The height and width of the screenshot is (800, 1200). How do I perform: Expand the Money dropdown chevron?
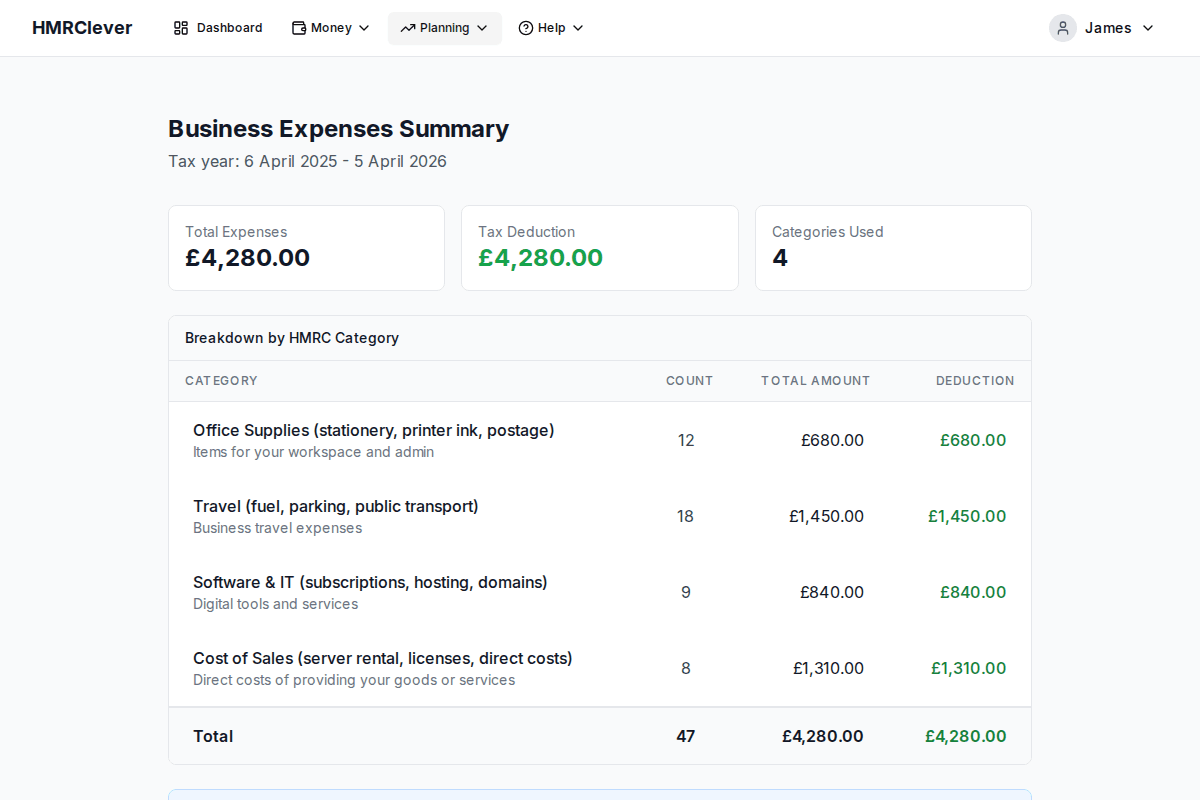coord(364,28)
